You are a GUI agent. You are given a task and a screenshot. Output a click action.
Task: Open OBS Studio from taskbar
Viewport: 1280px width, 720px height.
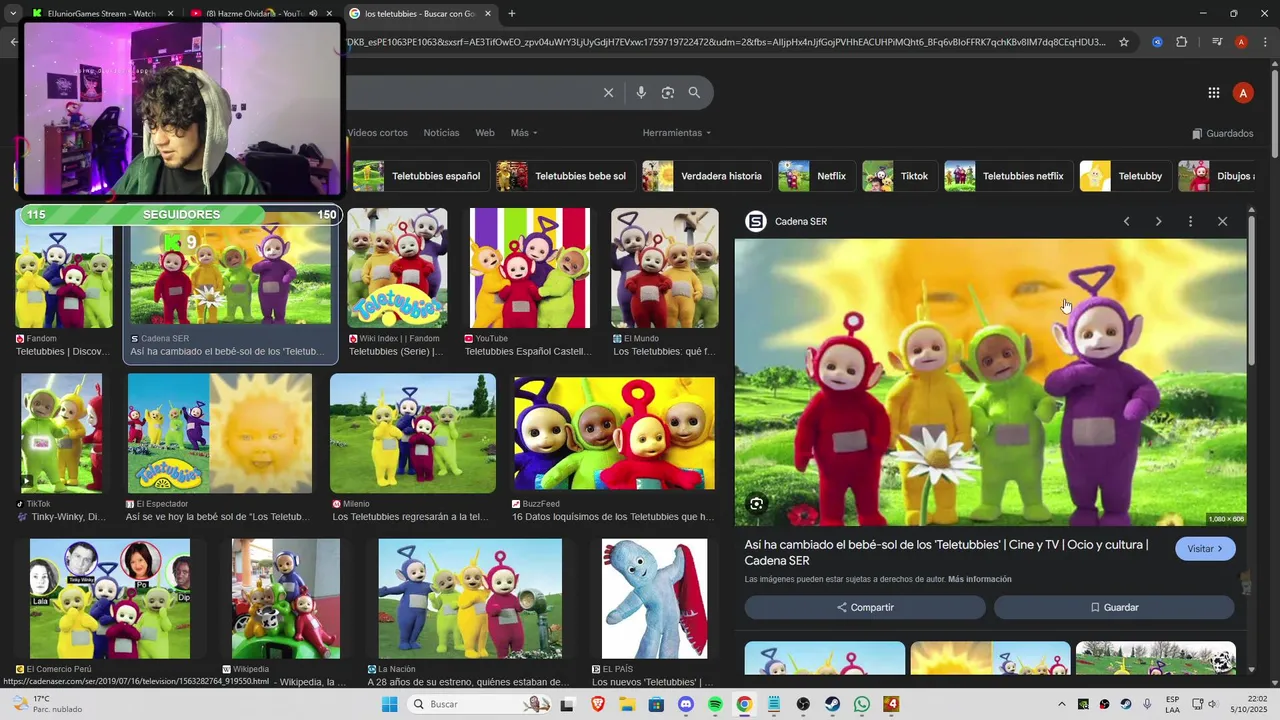[803, 704]
